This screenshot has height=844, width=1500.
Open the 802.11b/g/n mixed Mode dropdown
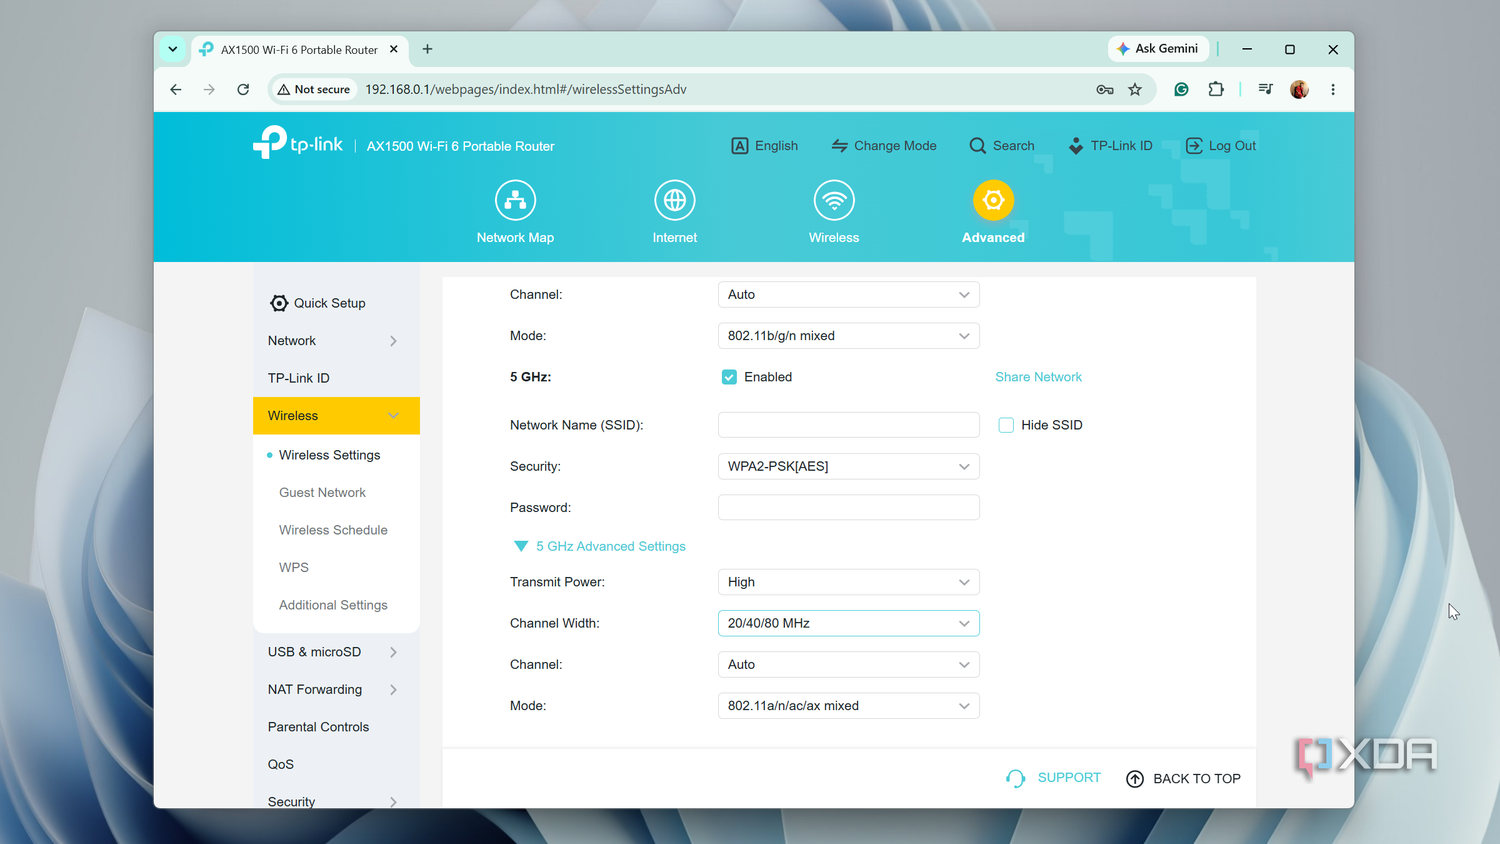point(849,336)
